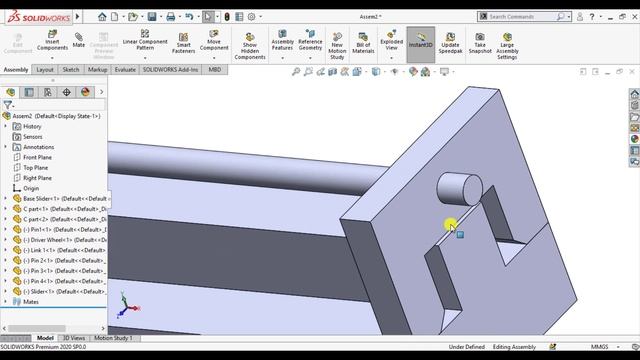The width and height of the screenshot is (640, 360).
Task: Select the MBD ribbon tab
Action: [215, 70]
